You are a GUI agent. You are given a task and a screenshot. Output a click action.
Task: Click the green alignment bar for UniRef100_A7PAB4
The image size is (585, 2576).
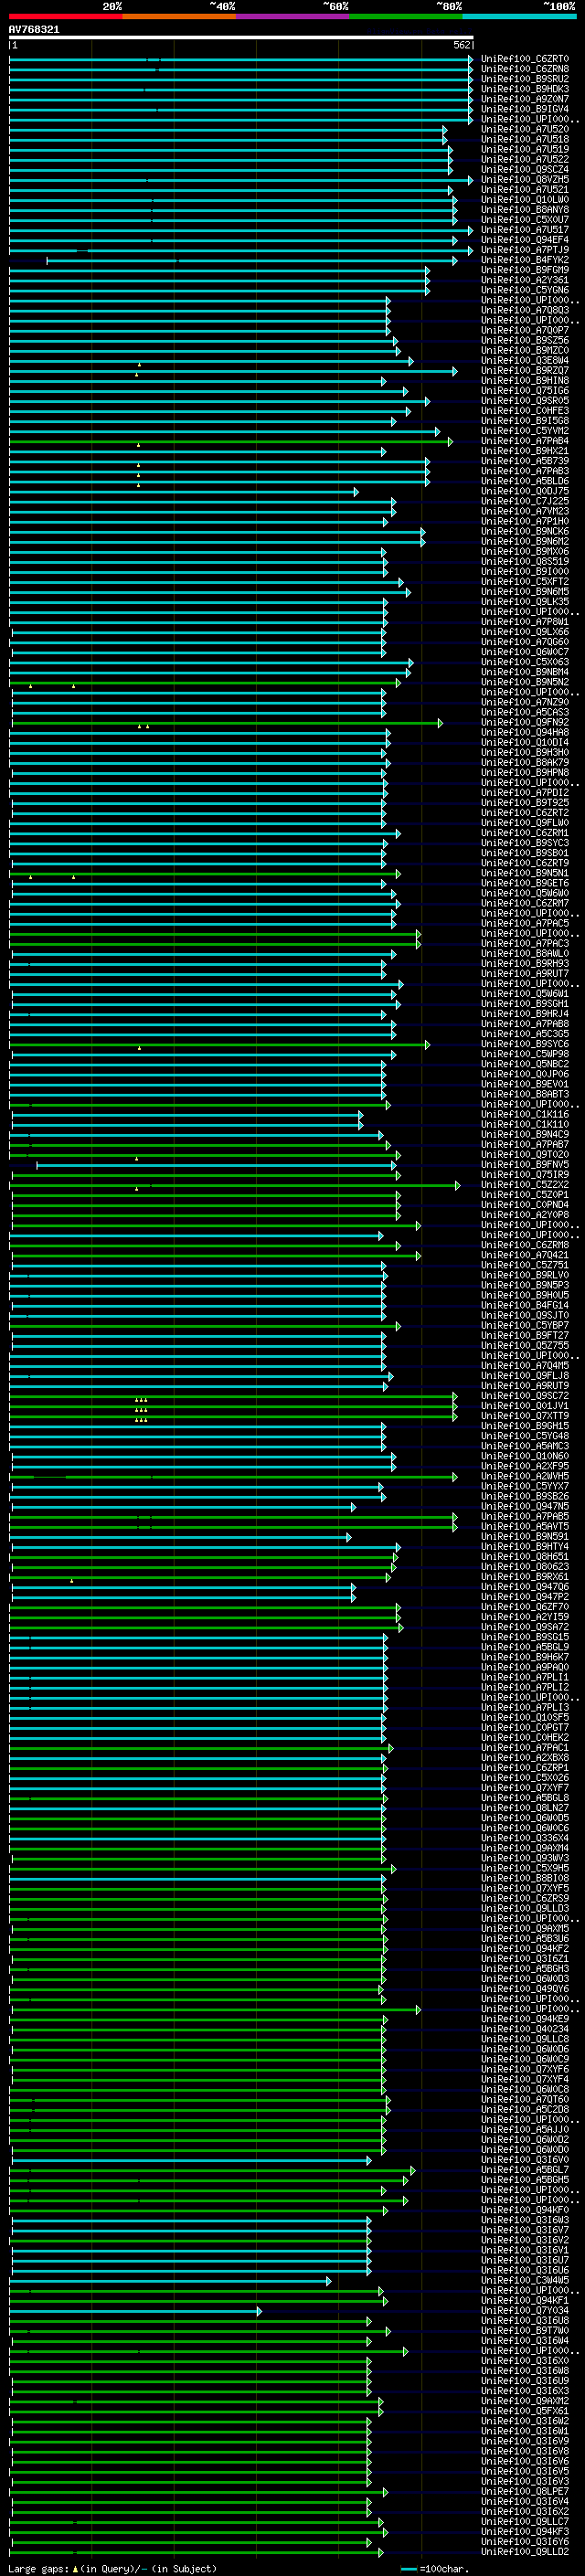(231, 441)
